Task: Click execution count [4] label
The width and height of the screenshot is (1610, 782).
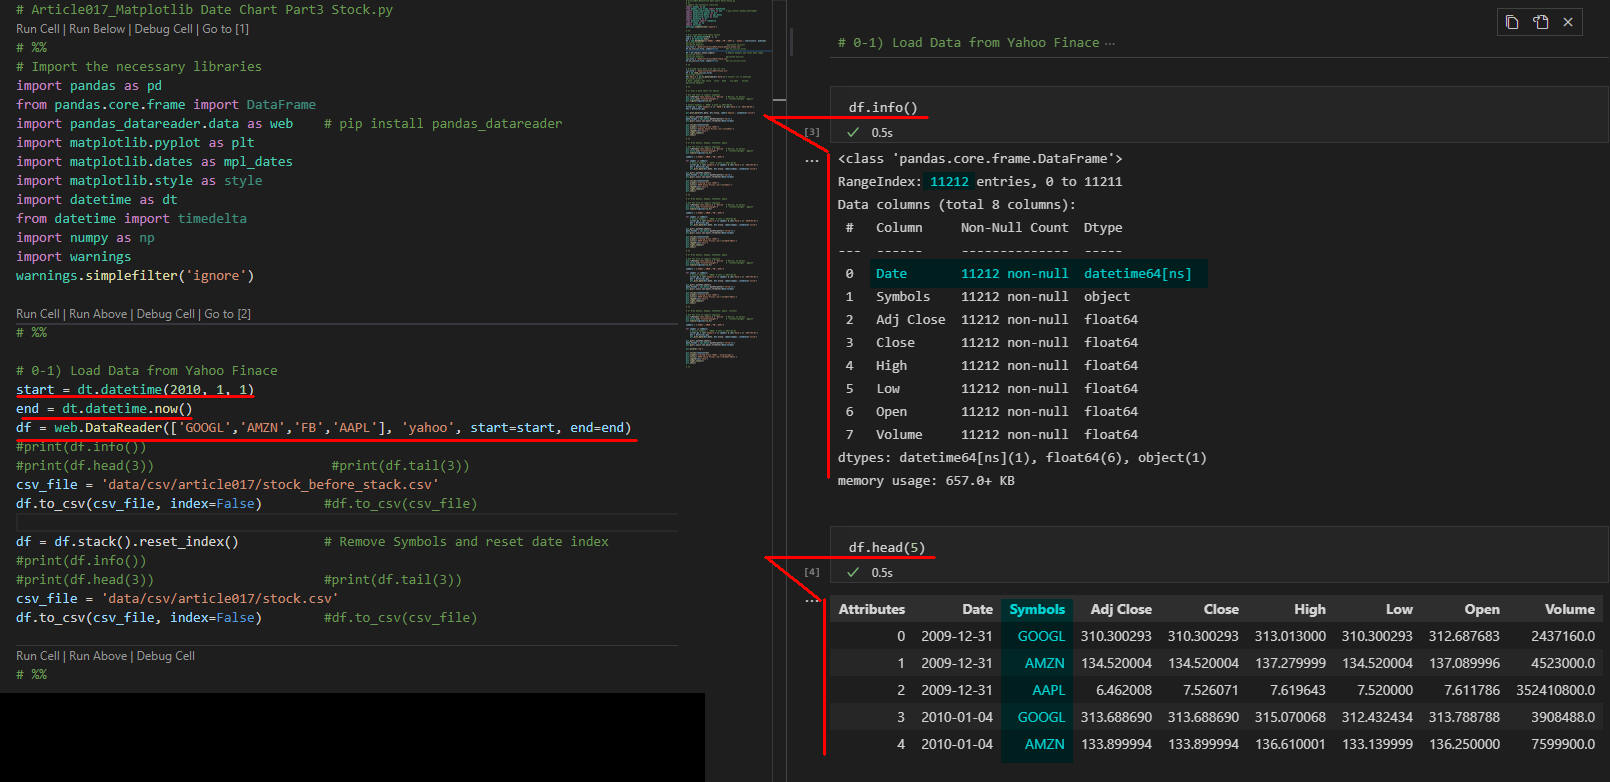Action: tap(812, 572)
